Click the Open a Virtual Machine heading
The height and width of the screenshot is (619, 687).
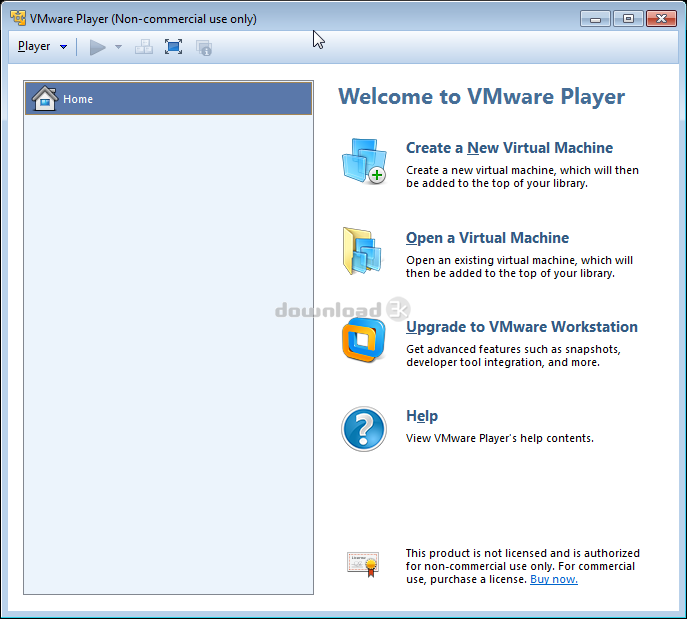[487, 238]
